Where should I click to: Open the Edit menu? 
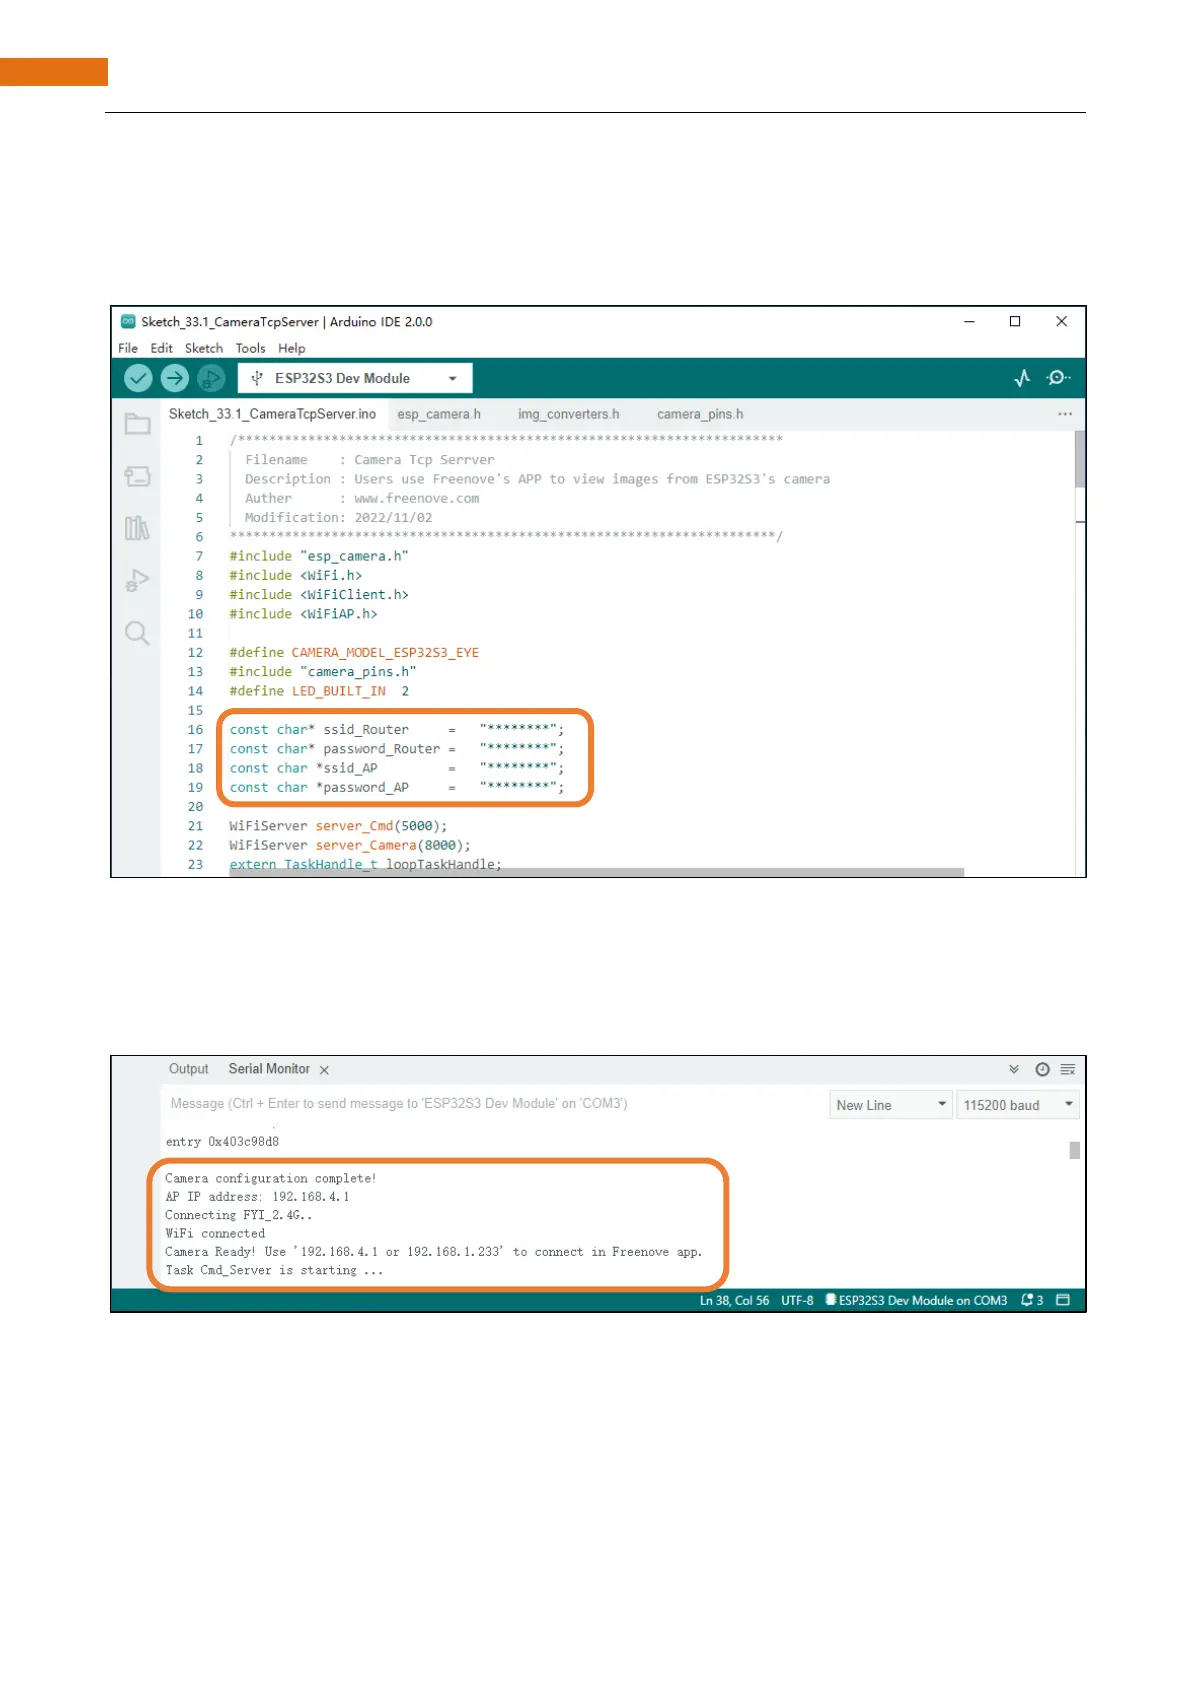tap(162, 348)
